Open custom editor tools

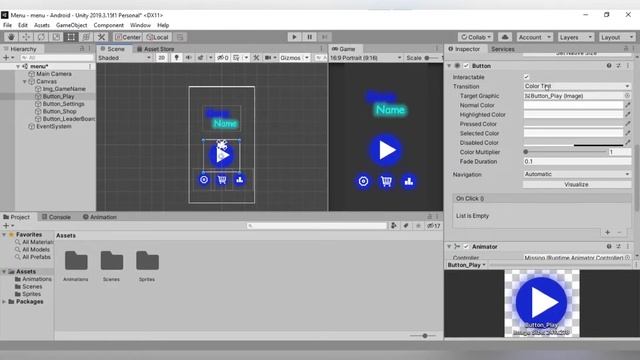[101, 37]
